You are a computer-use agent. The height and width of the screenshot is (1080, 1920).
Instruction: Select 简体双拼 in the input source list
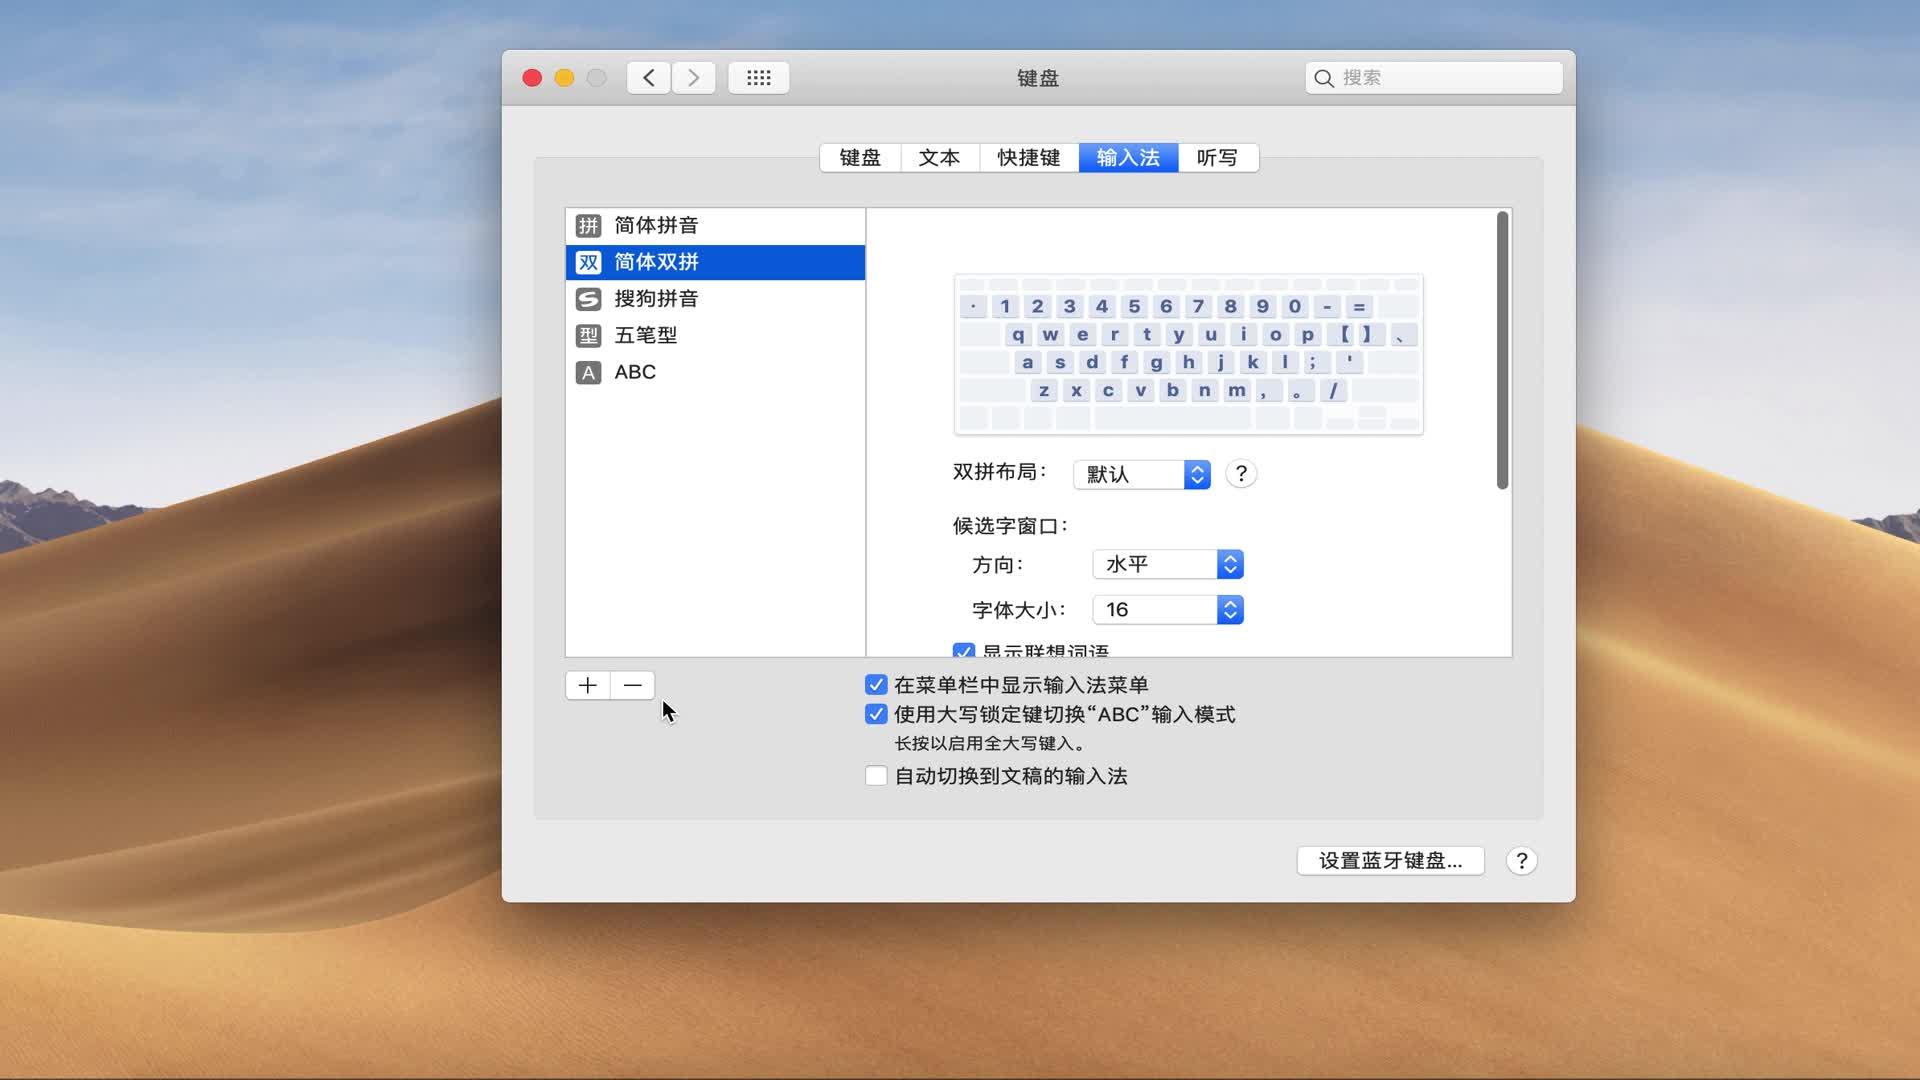coord(715,262)
